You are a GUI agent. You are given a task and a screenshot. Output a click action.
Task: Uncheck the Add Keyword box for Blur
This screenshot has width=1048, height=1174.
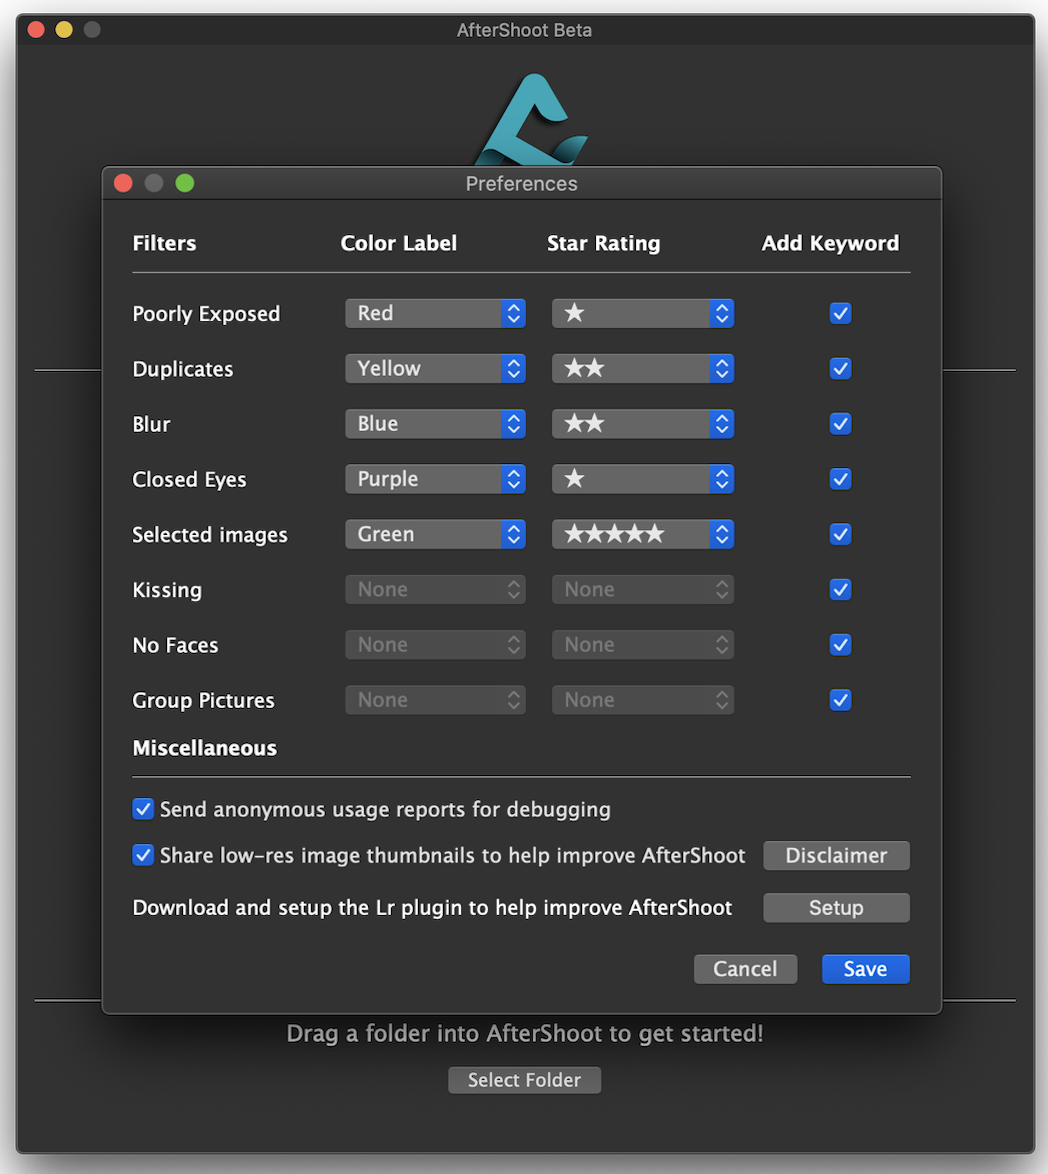840,424
